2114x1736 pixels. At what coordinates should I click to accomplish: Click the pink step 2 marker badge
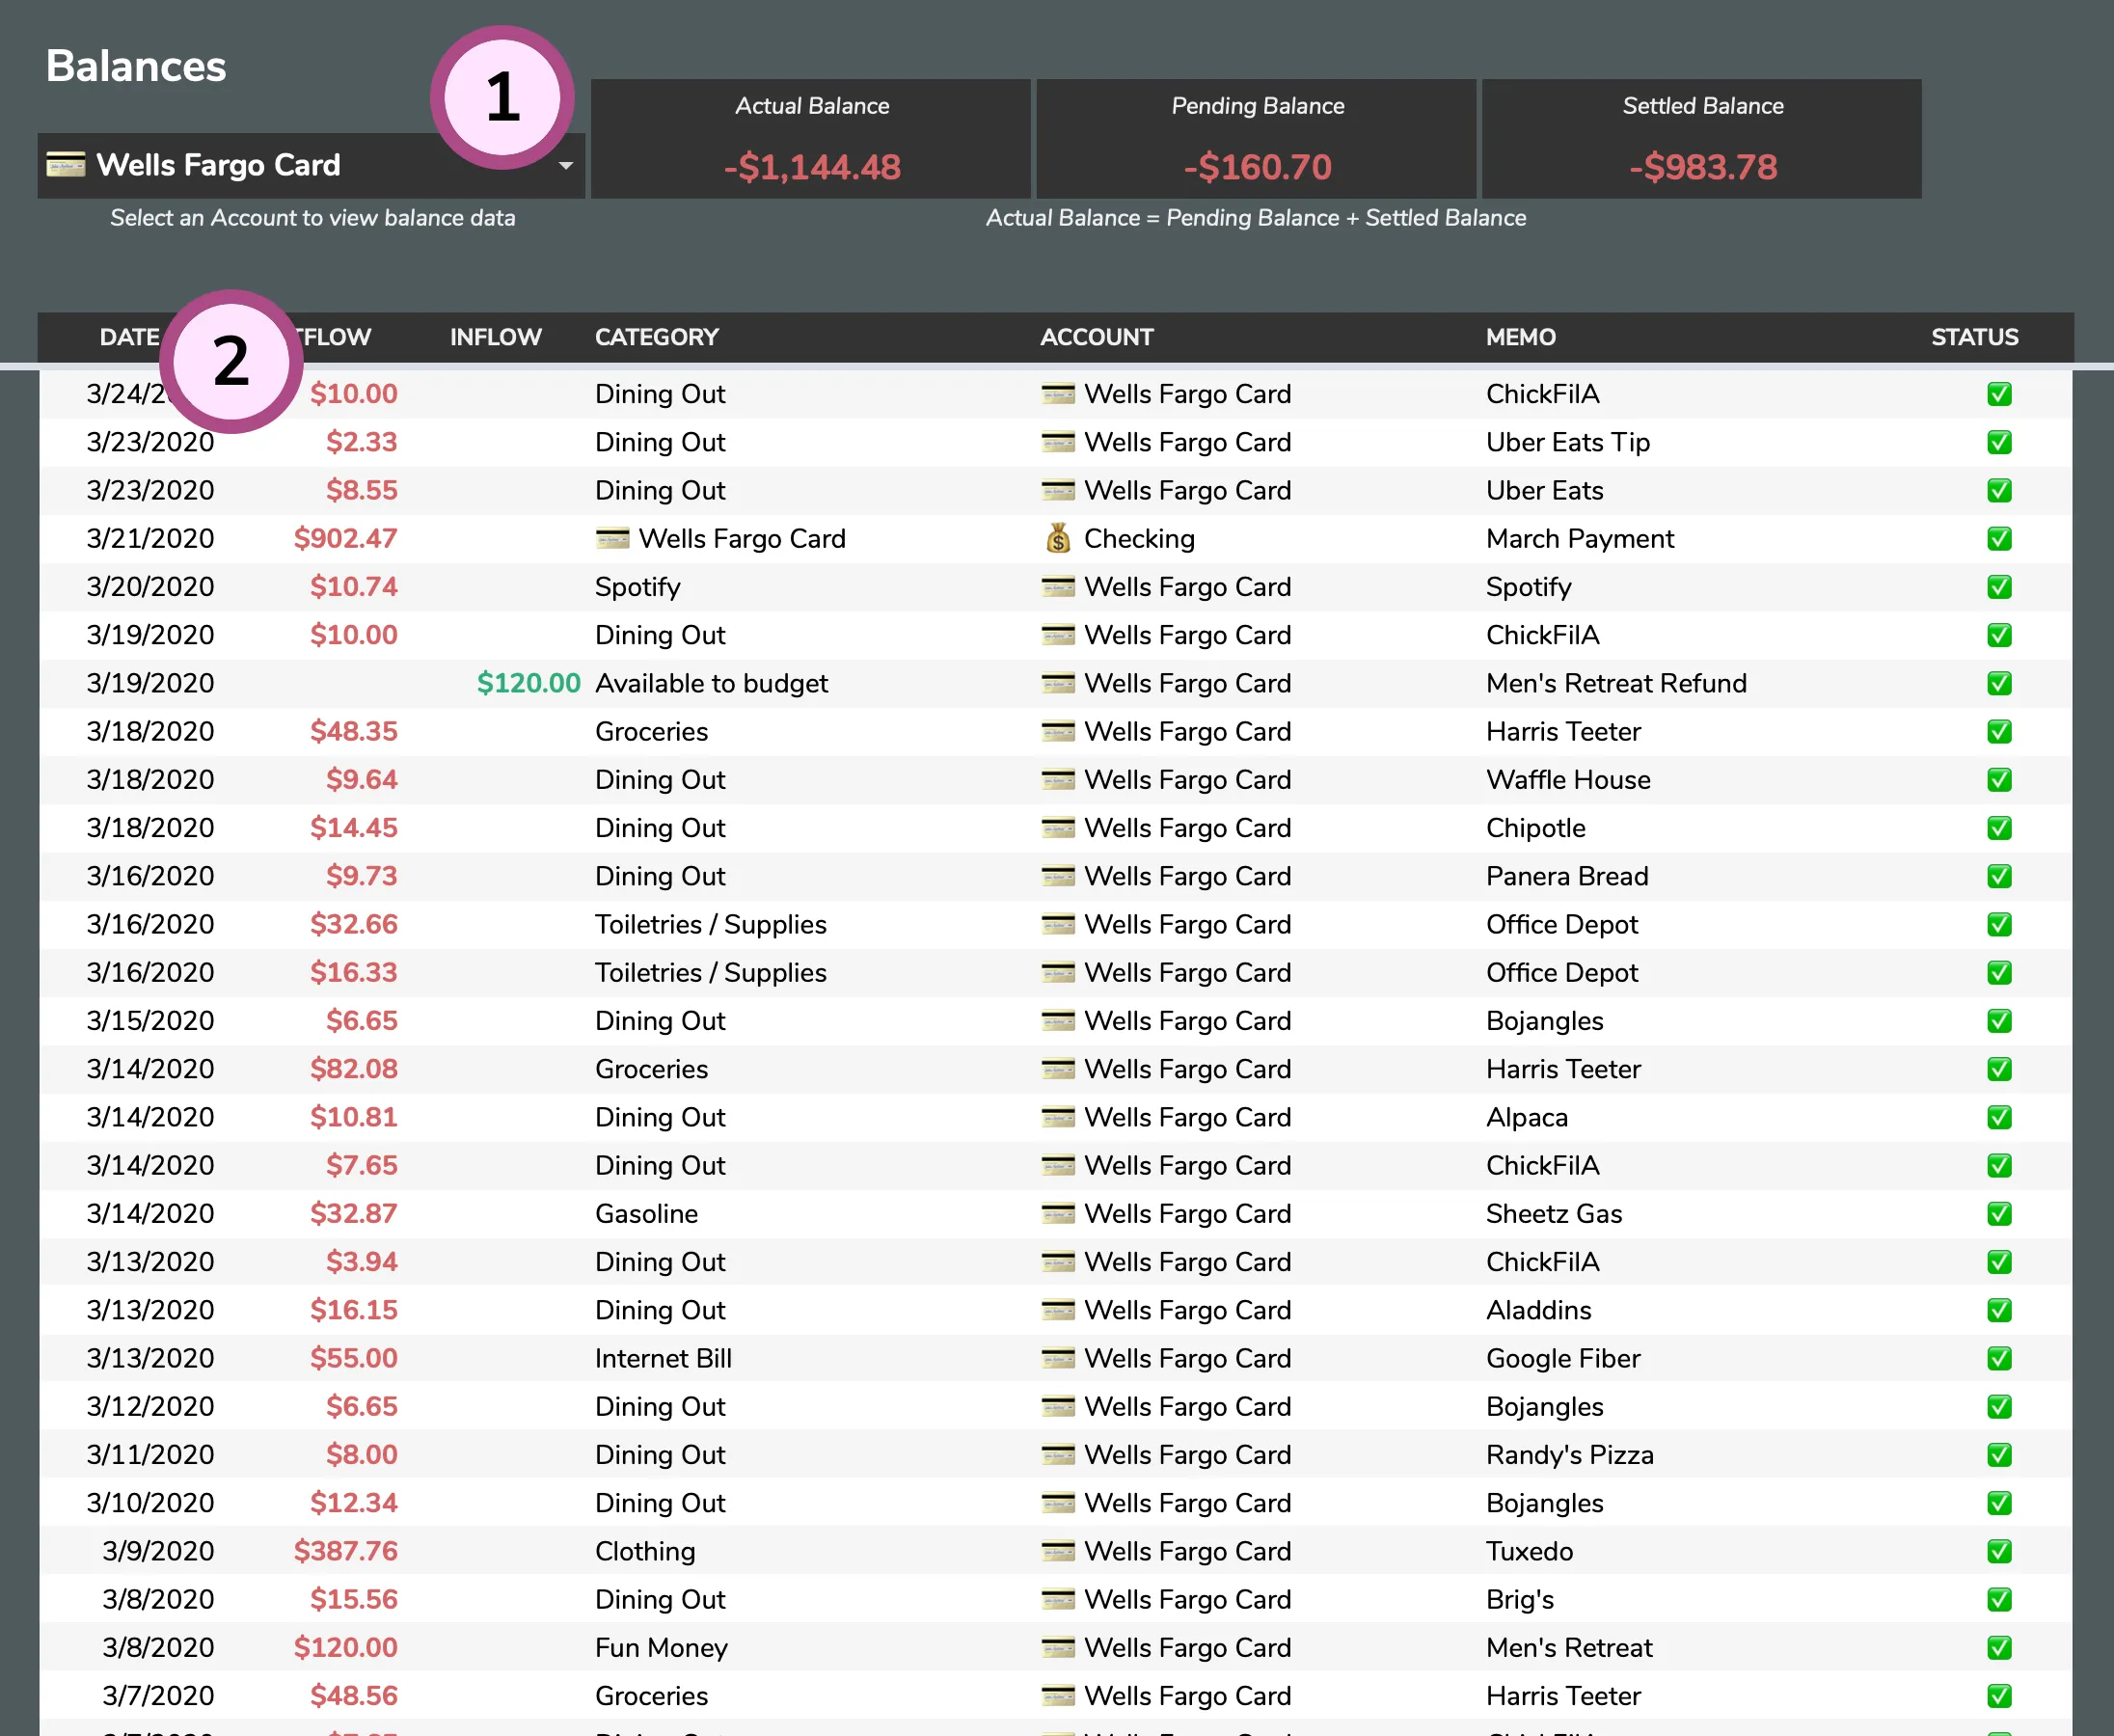coord(232,361)
